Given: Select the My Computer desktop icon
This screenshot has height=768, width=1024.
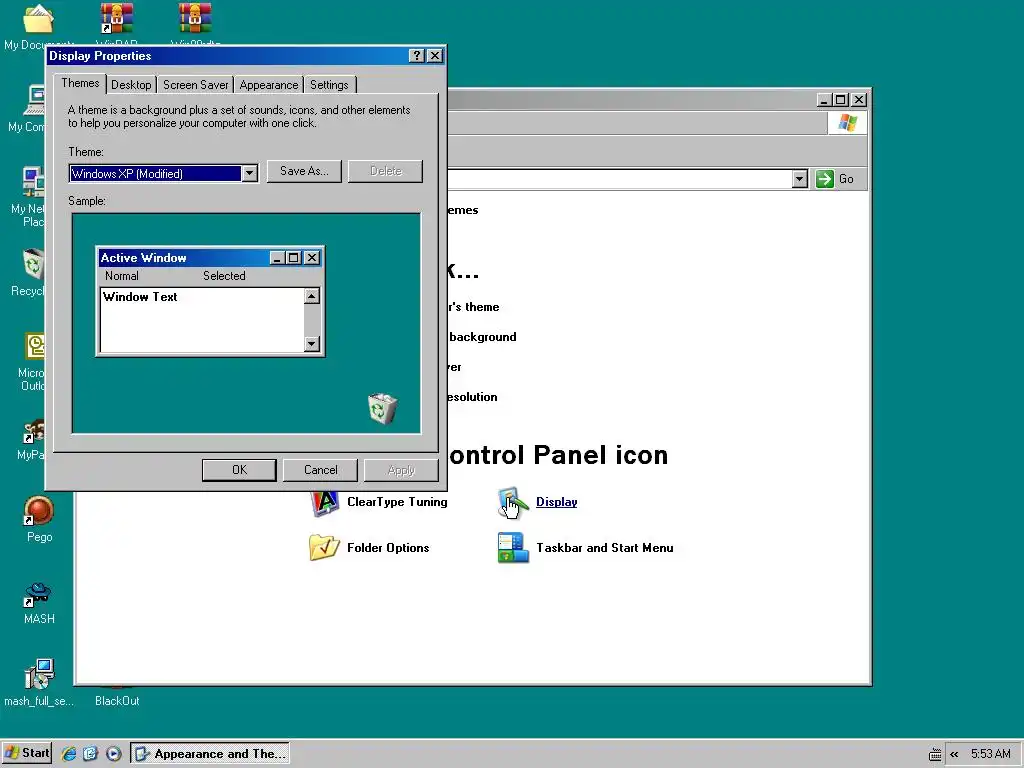Looking at the screenshot, I should tap(34, 101).
